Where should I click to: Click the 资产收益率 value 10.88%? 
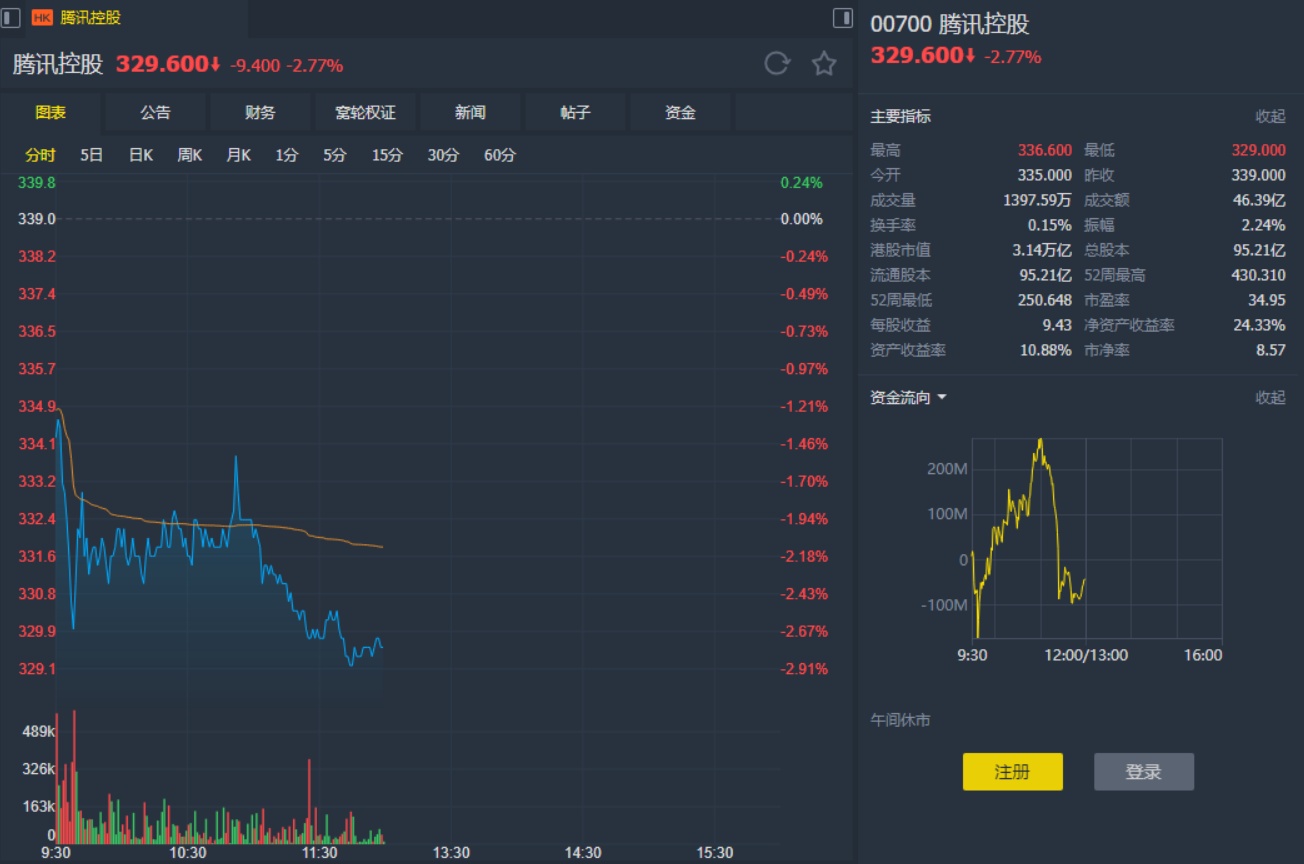(1046, 350)
